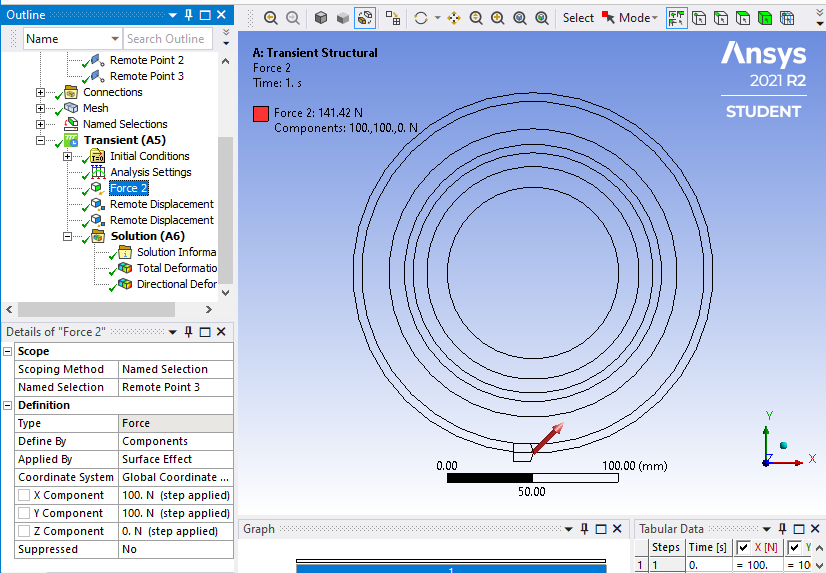Click Analysis Settings in the outline
The width and height of the screenshot is (826, 573).
pos(151,172)
